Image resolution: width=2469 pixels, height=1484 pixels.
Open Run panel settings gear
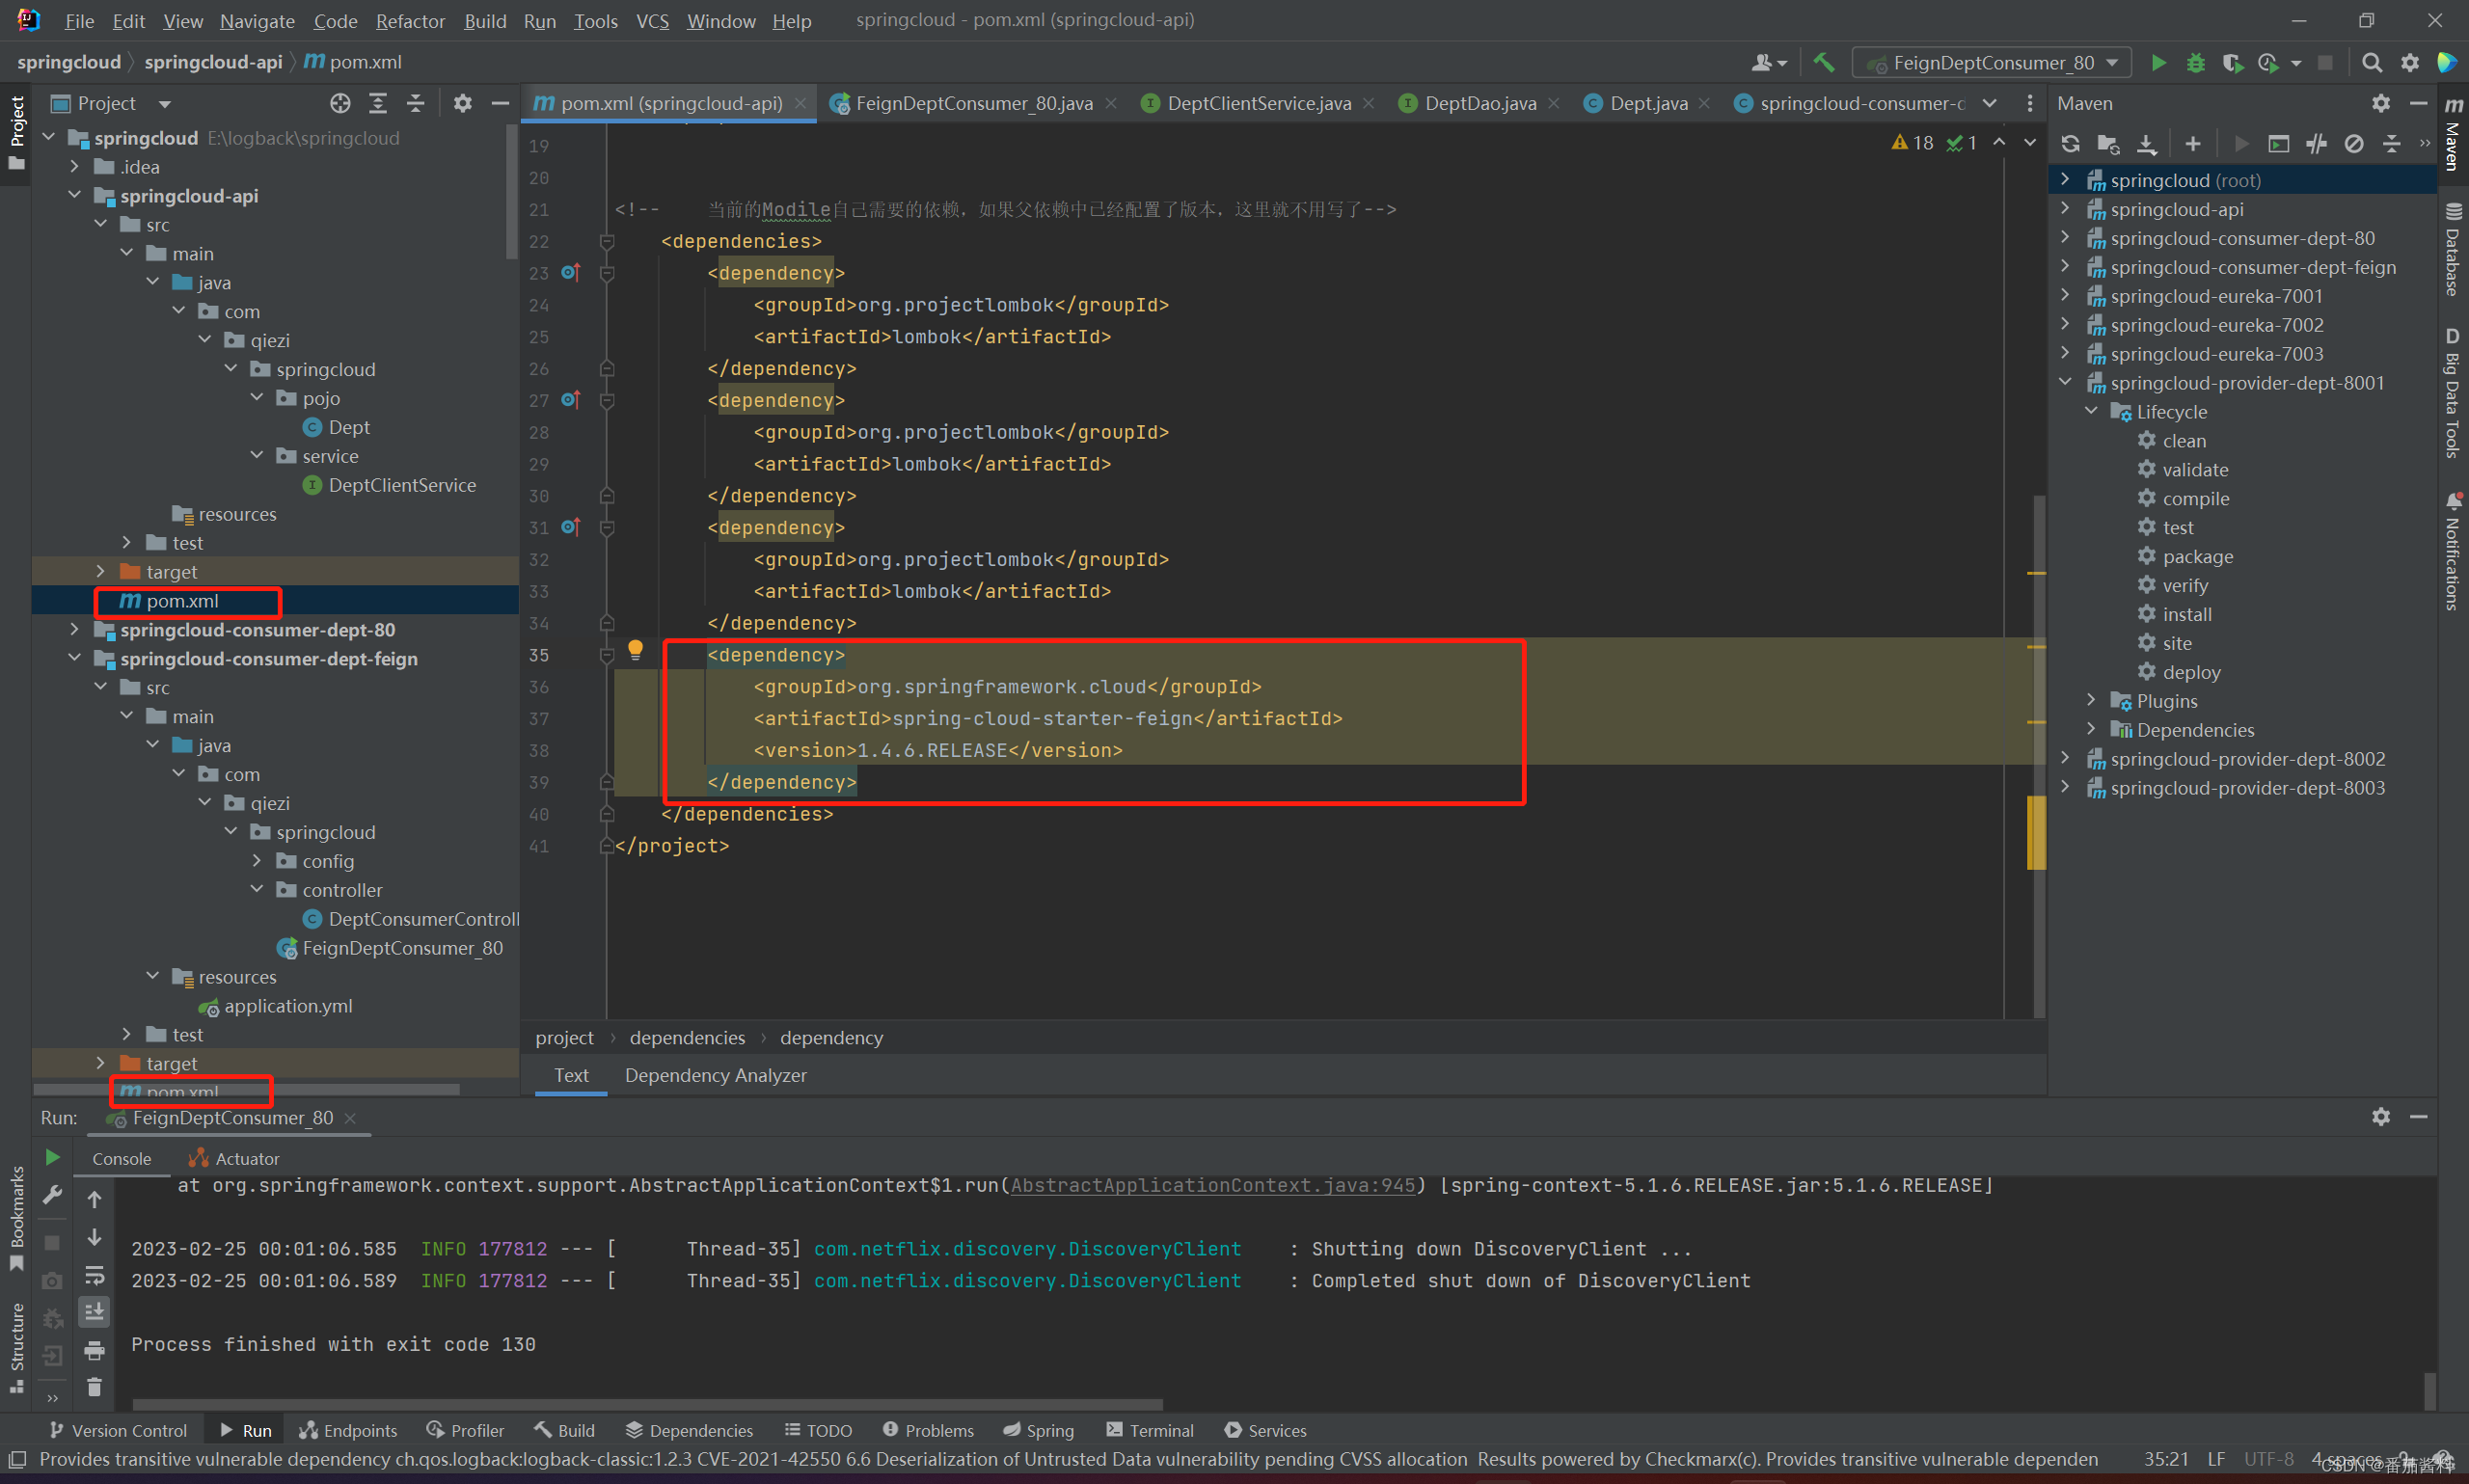(2380, 1116)
